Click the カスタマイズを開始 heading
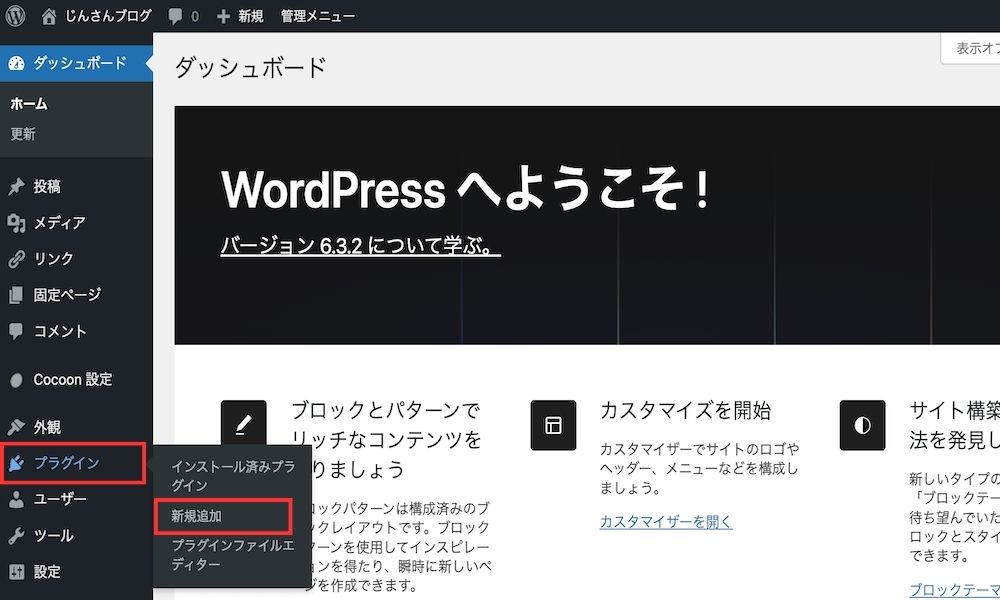The height and width of the screenshot is (600, 1000). pos(686,411)
